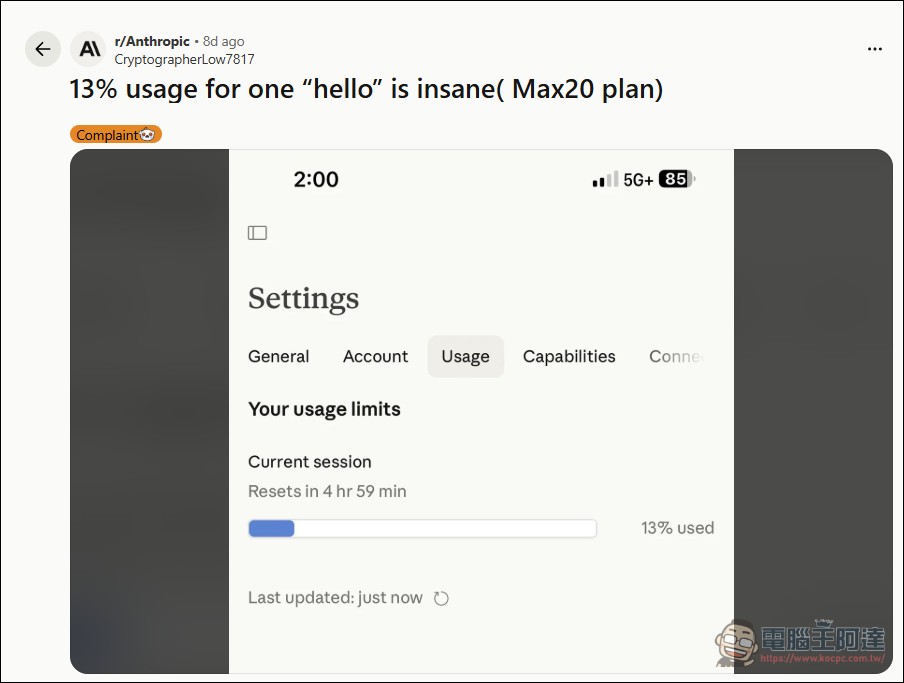Open the three-dot post options menu
The image size is (904, 683).
pos(875,49)
